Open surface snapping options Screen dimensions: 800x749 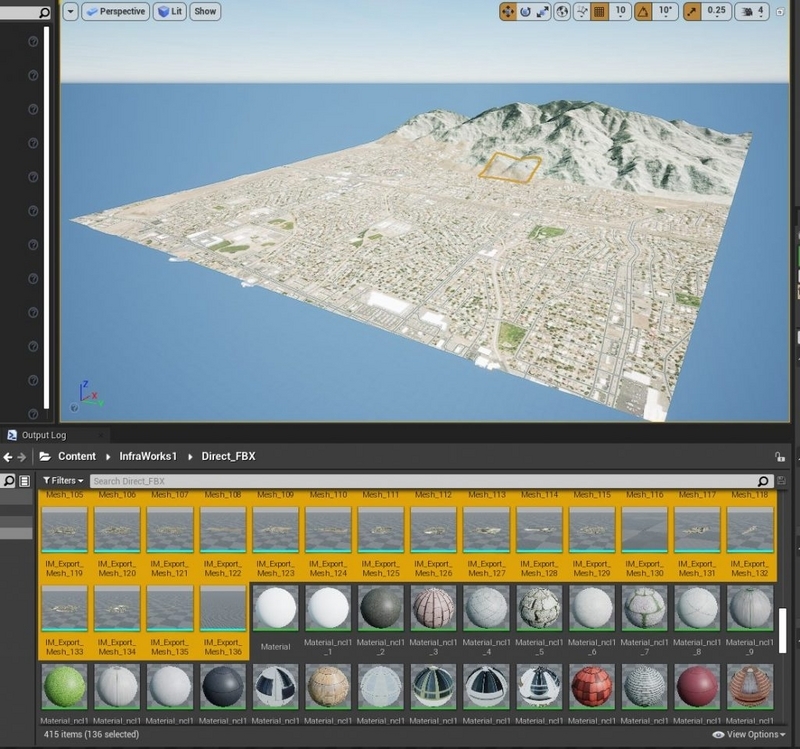[x=582, y=11]
